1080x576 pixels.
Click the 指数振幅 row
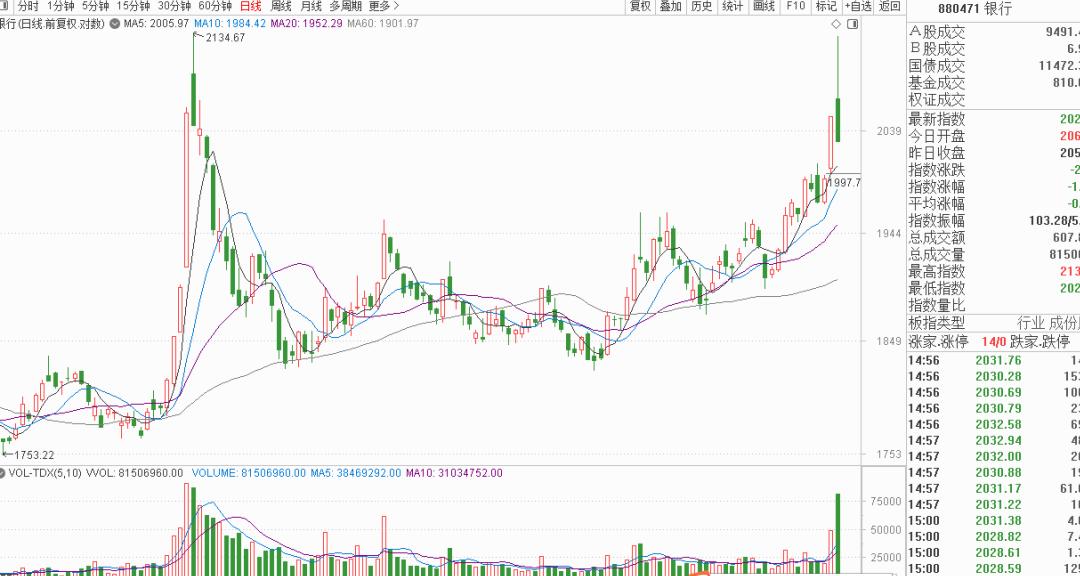coord(993,221)
